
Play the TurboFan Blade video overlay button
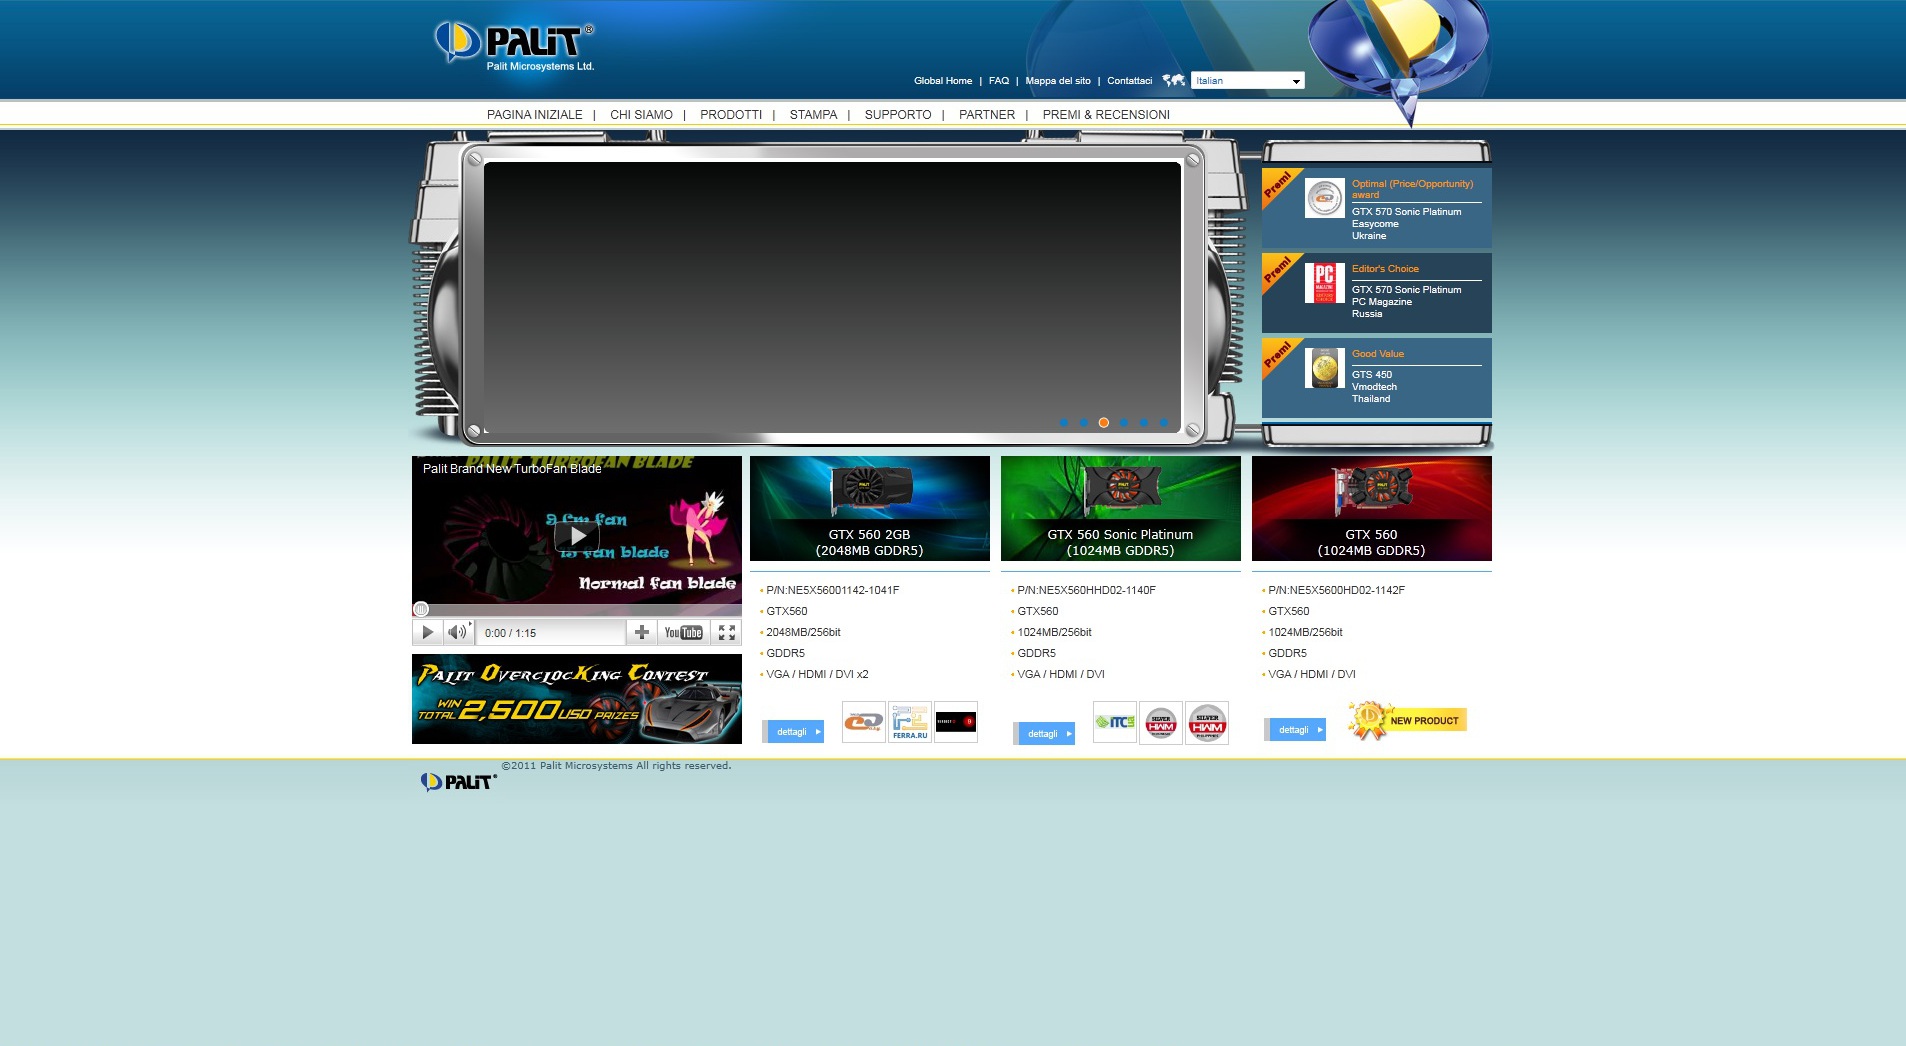click(x=577, y=536)
